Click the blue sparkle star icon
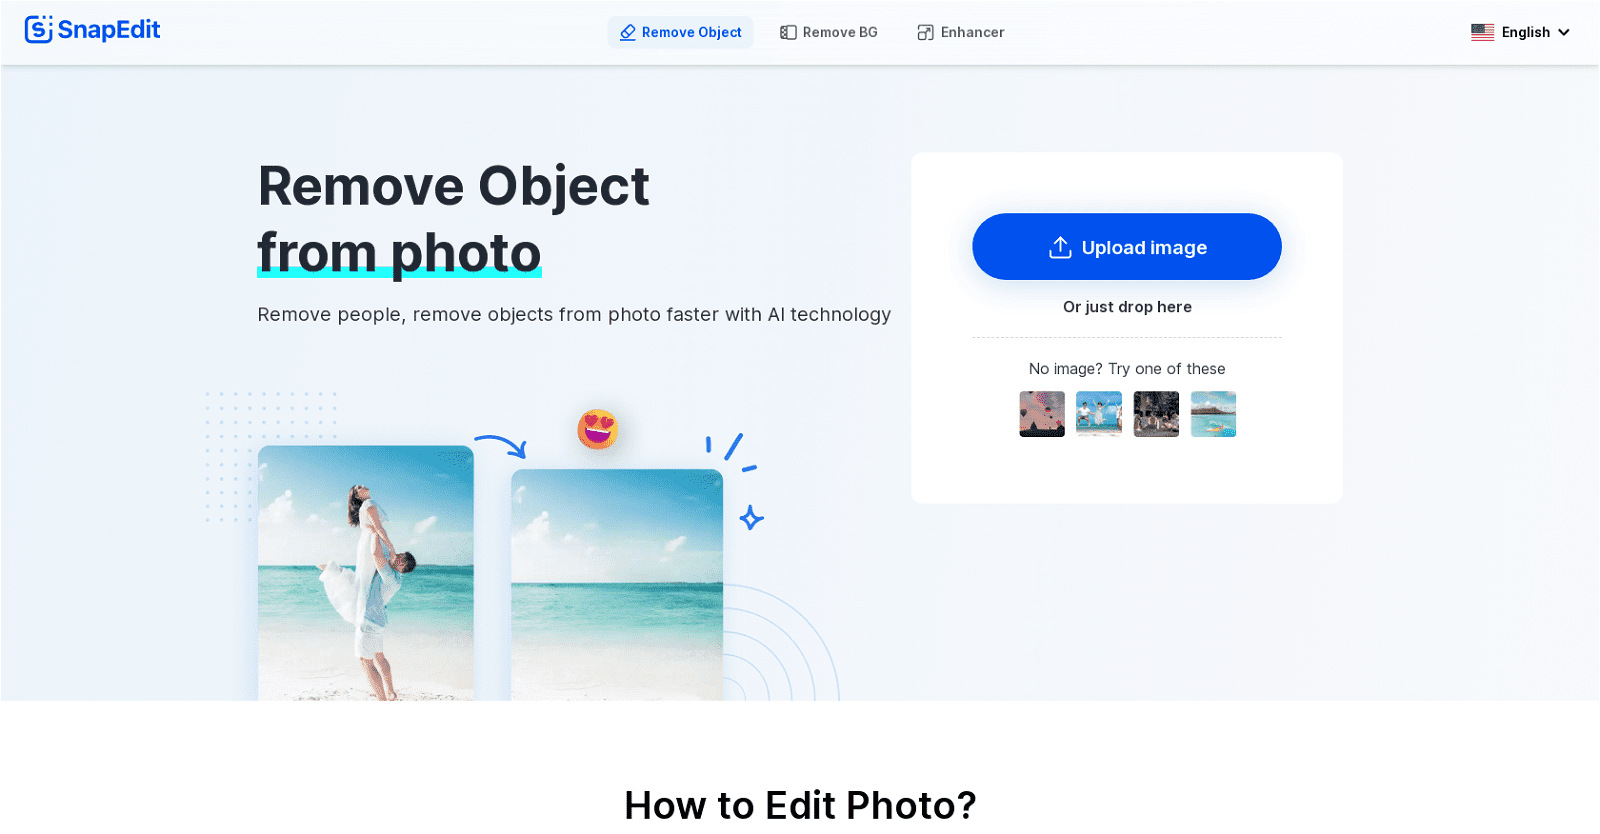The width and height of the screenshot is (1600, 834). tap(751, 518)
